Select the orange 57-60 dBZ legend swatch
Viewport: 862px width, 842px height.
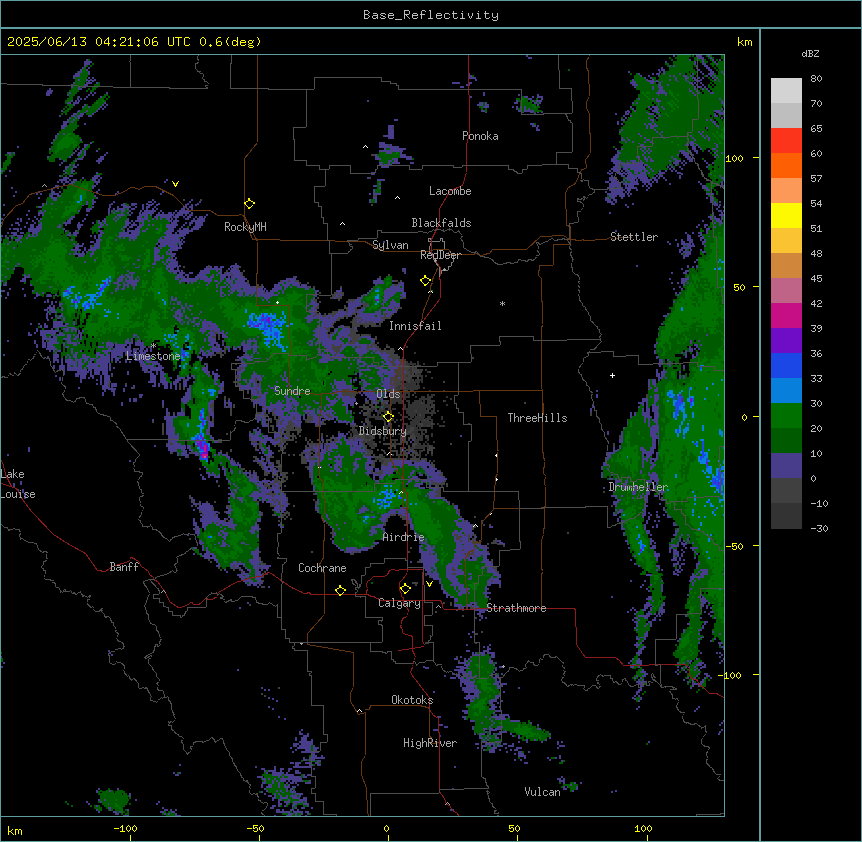(x=786, y=165)
